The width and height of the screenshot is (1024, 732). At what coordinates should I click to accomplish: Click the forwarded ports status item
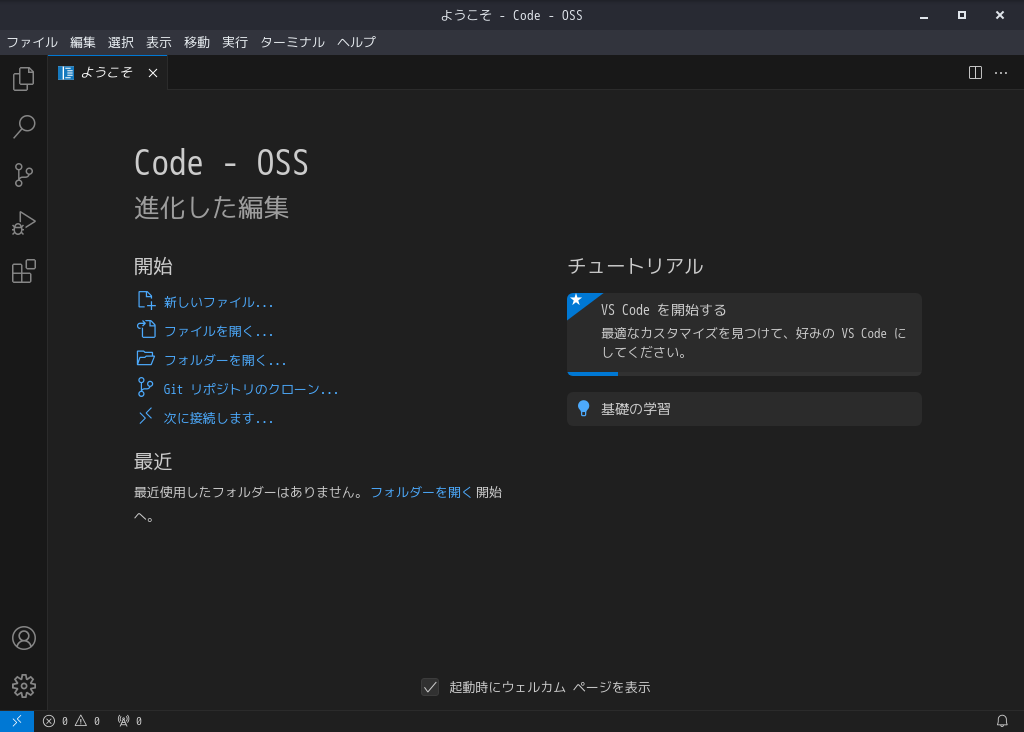(x=129, y=721)
